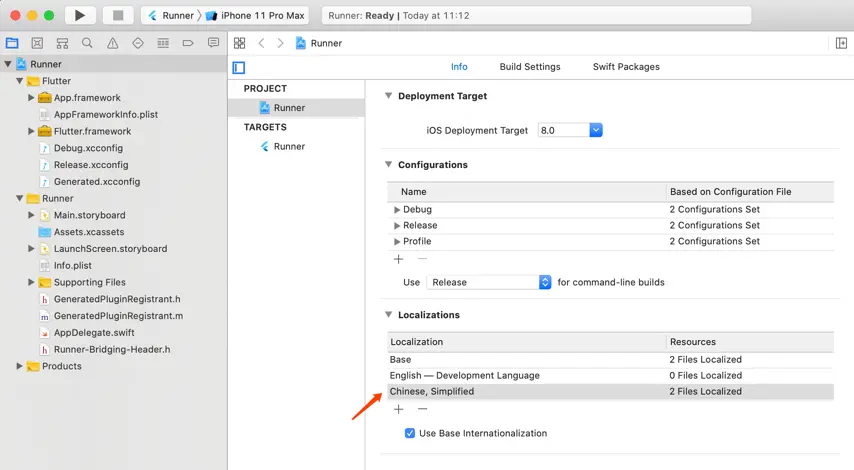Remove configuration with the minus button
Image resolution: width=854 pixels, height=470 pixels.
(x=422, y=259)
